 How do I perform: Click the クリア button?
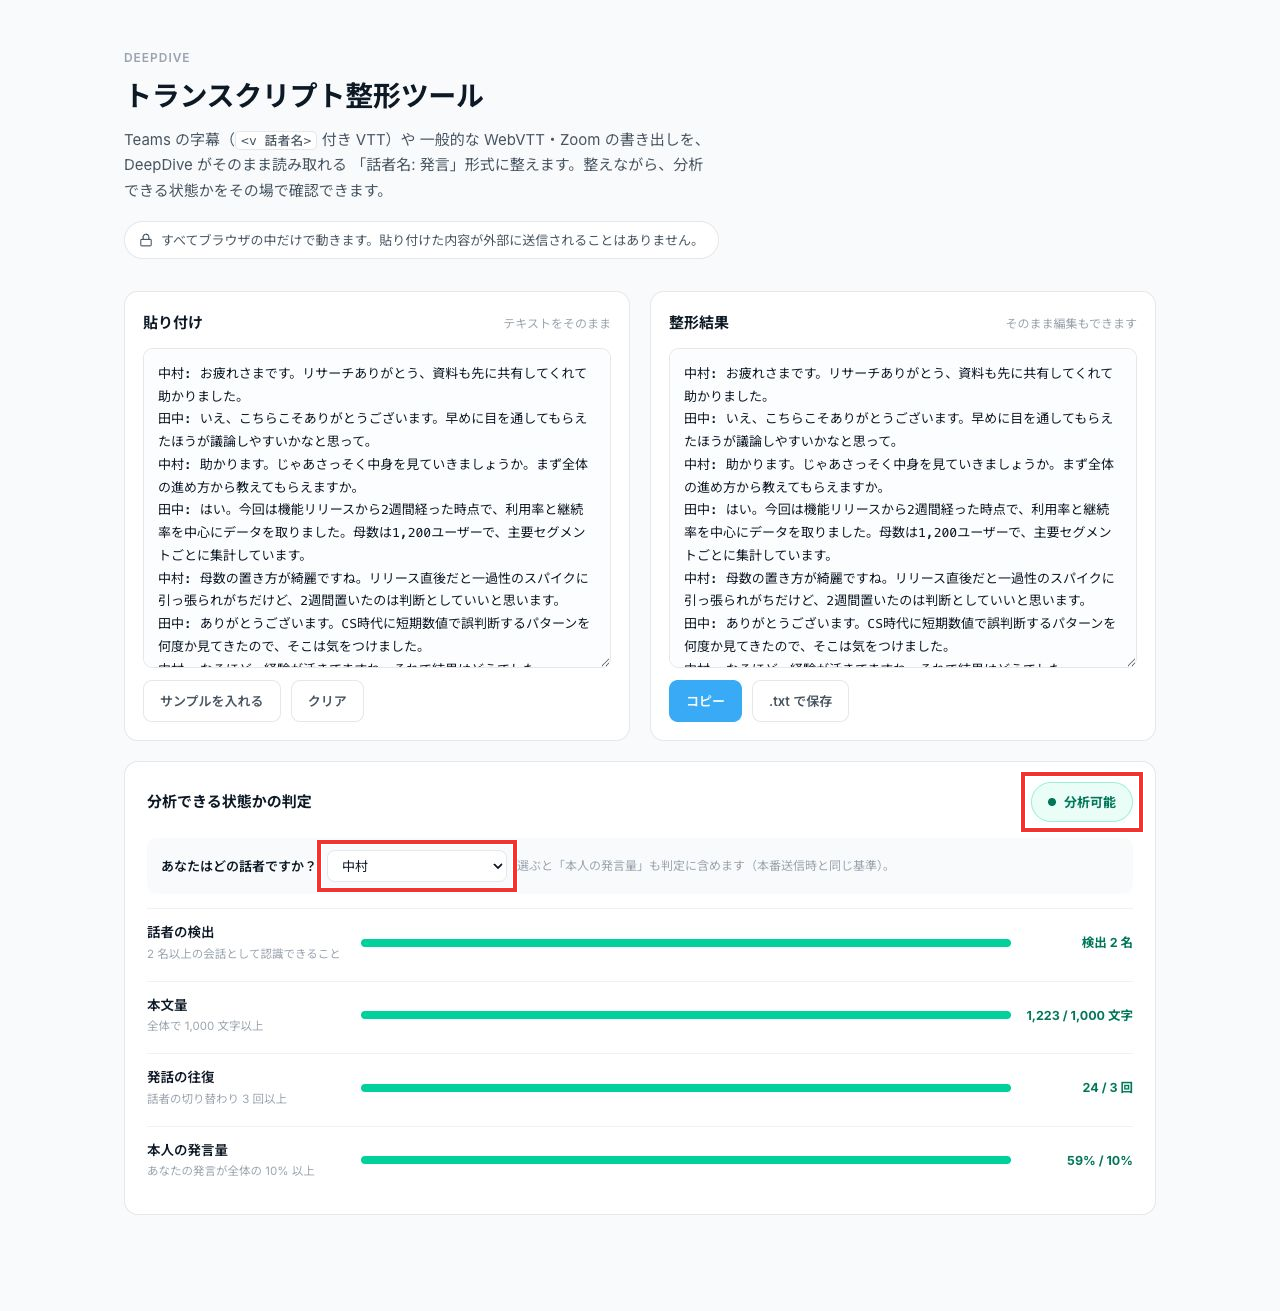pos(327,701)
